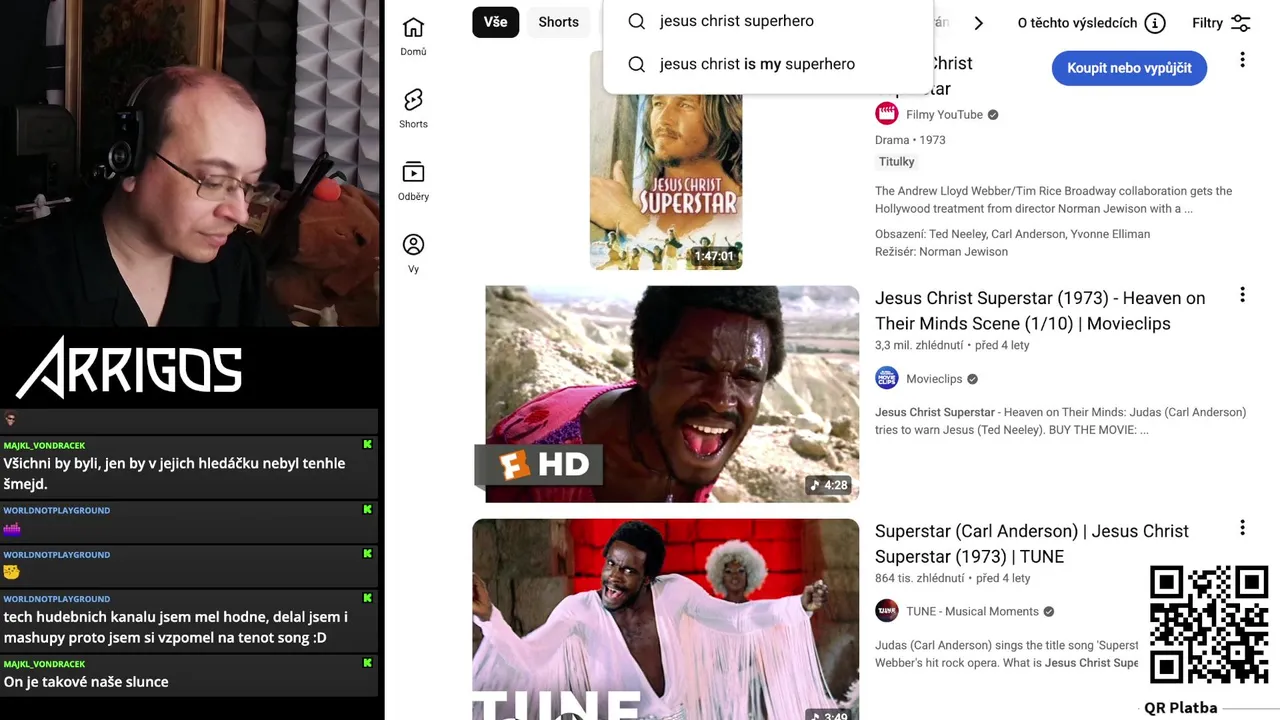The width and height of the screenshot is (1280, 720).
Task: Show more filter chips with right arrow
Action: pyautogui.click(x=979, y=23)
